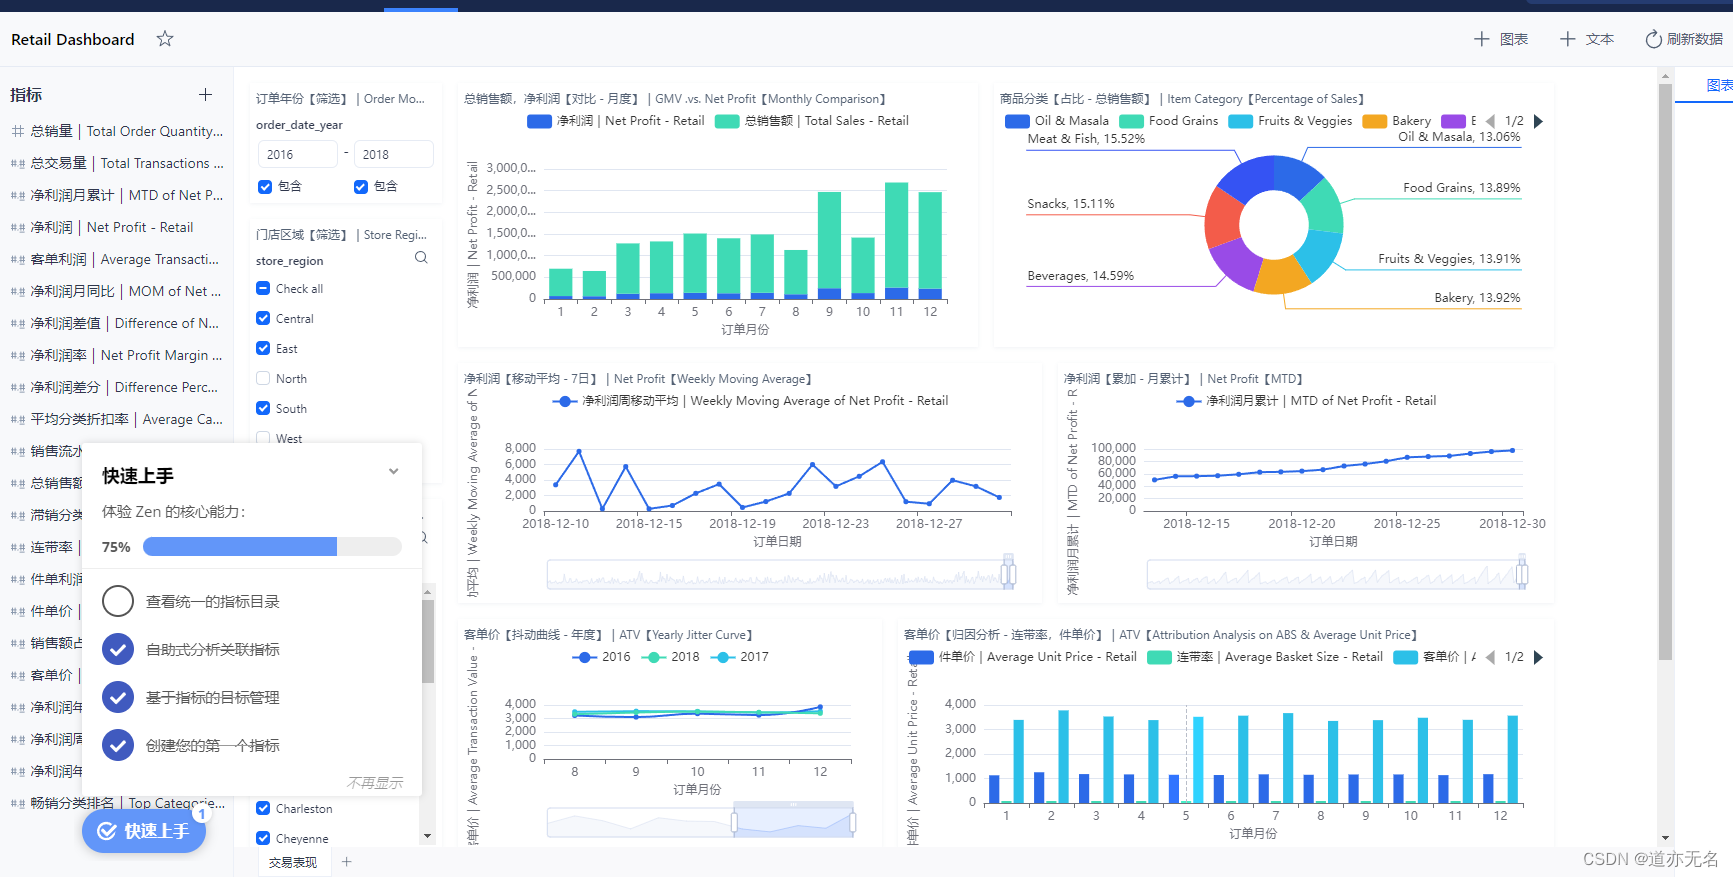Screen dimensions: 1733x877
Task: Go to next pie chart legend page
Action: (1539, 121)
